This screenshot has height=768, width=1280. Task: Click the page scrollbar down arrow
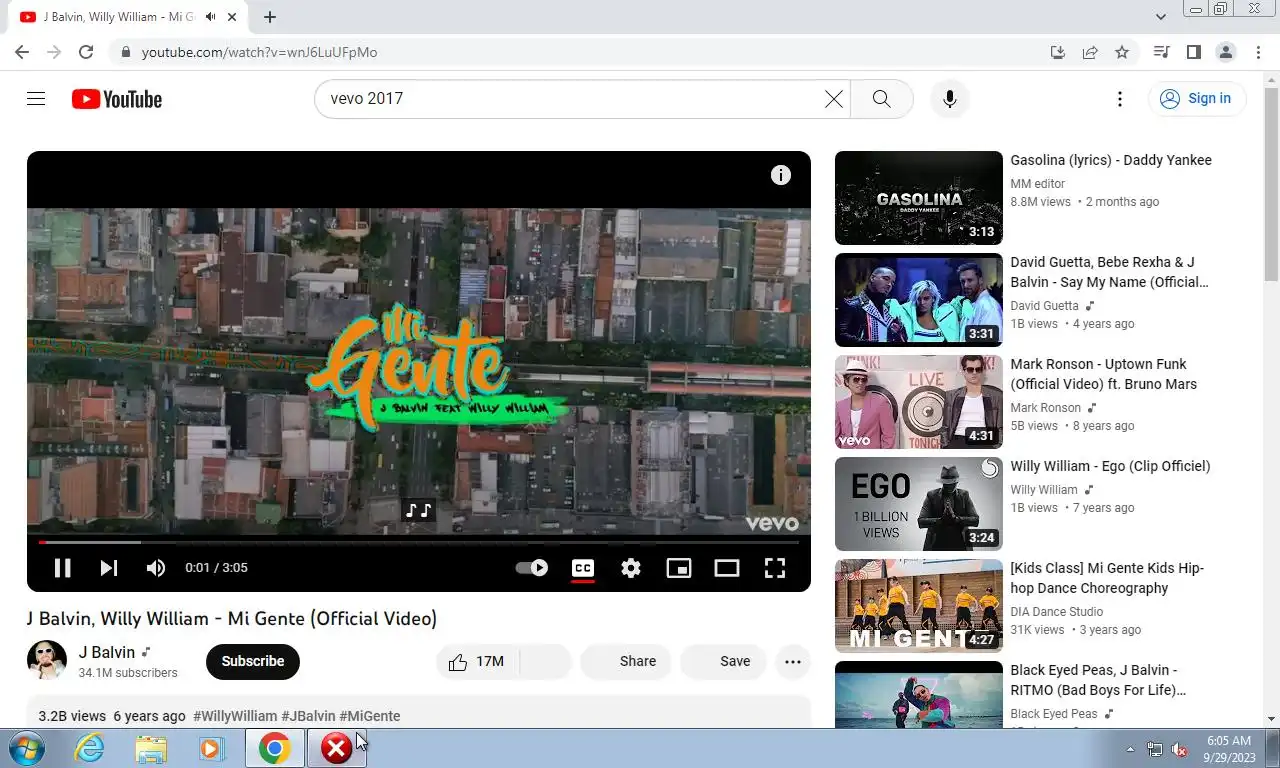(x=1271, y=718)
